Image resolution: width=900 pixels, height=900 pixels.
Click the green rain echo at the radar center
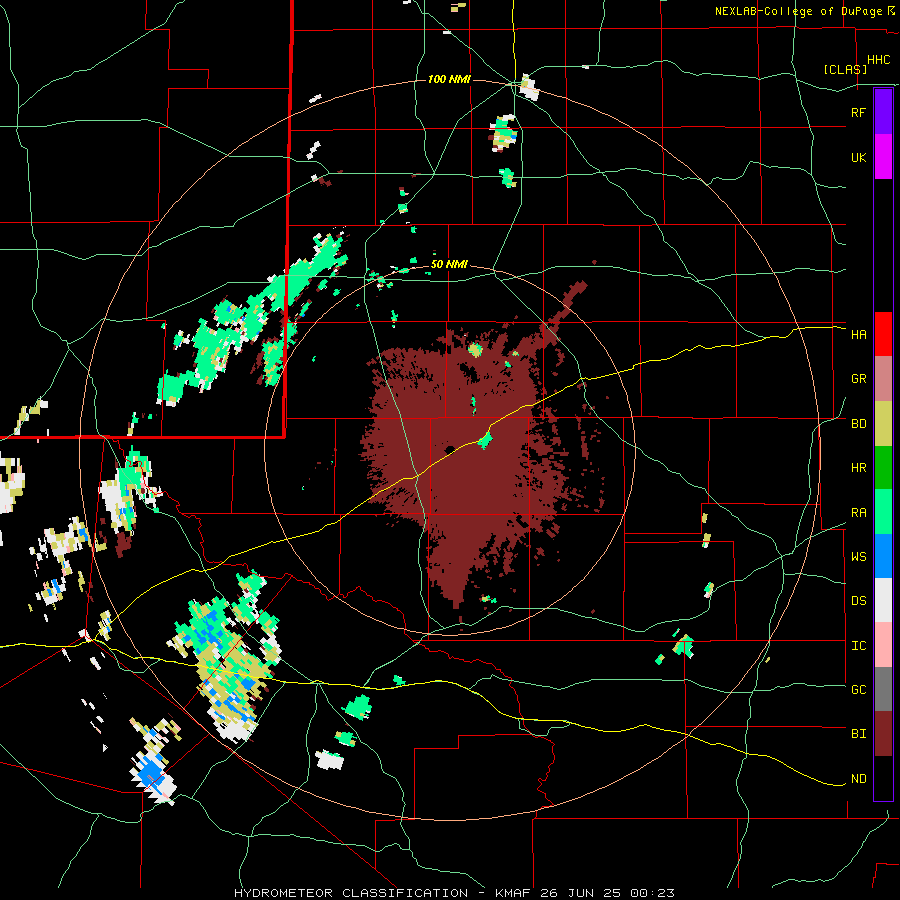click(x=485, y=441)
